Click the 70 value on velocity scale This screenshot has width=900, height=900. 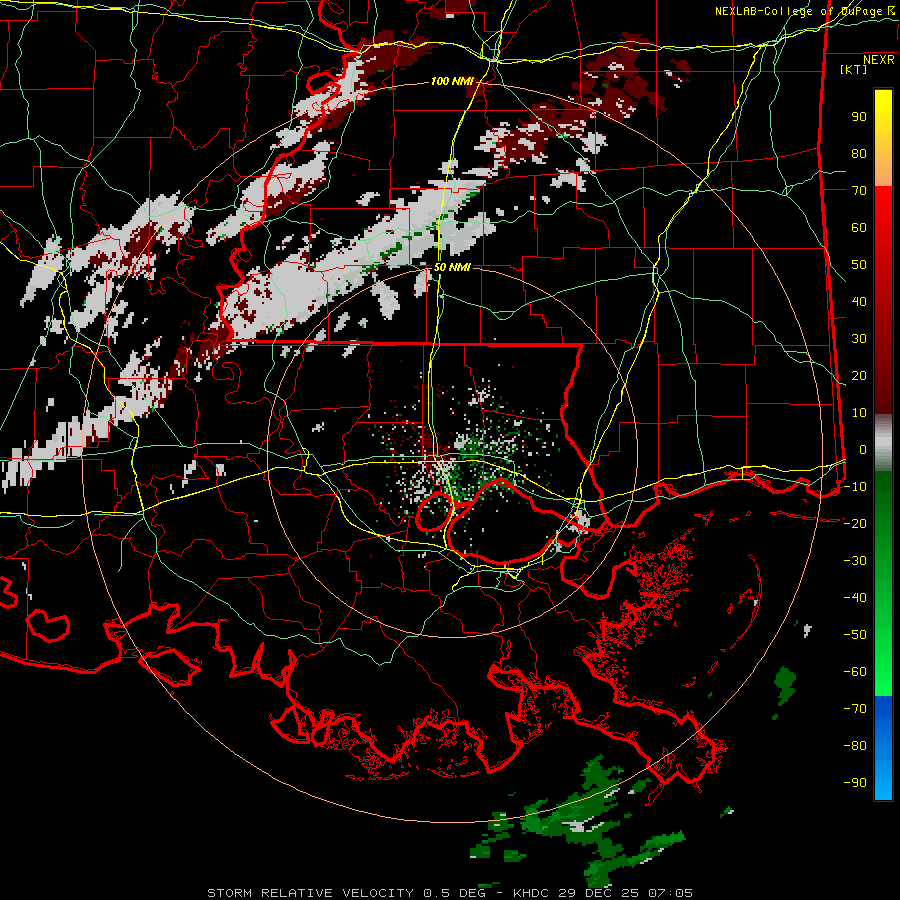(859, 191)
